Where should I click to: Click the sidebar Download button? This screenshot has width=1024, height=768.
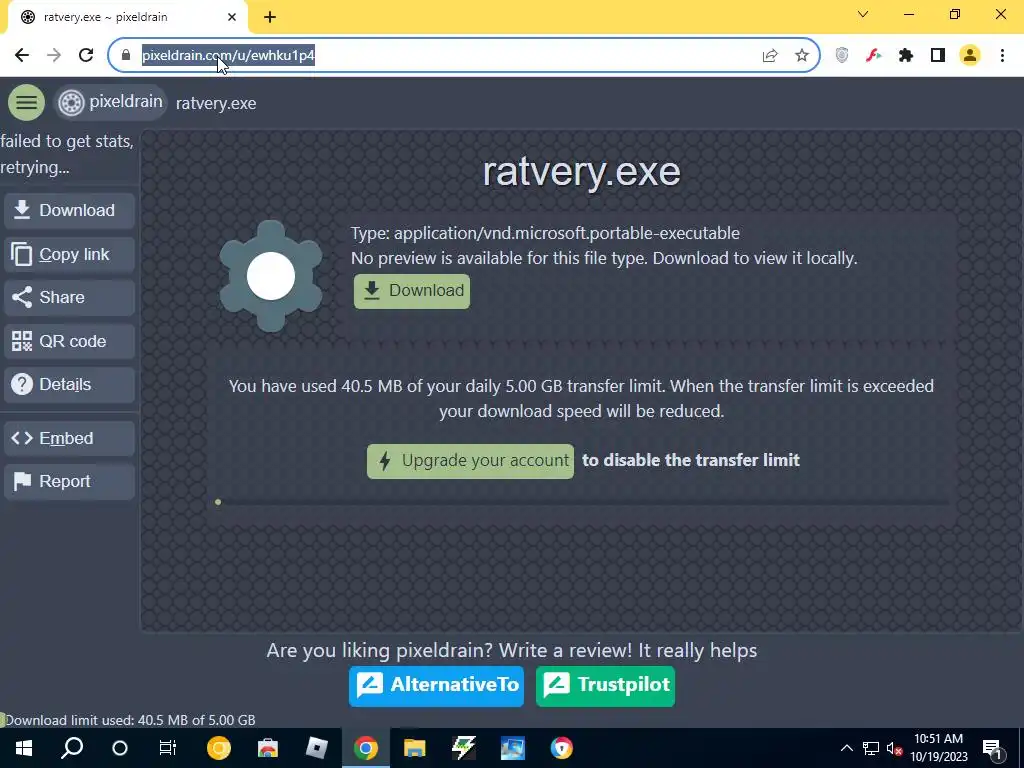pos(69,210)
